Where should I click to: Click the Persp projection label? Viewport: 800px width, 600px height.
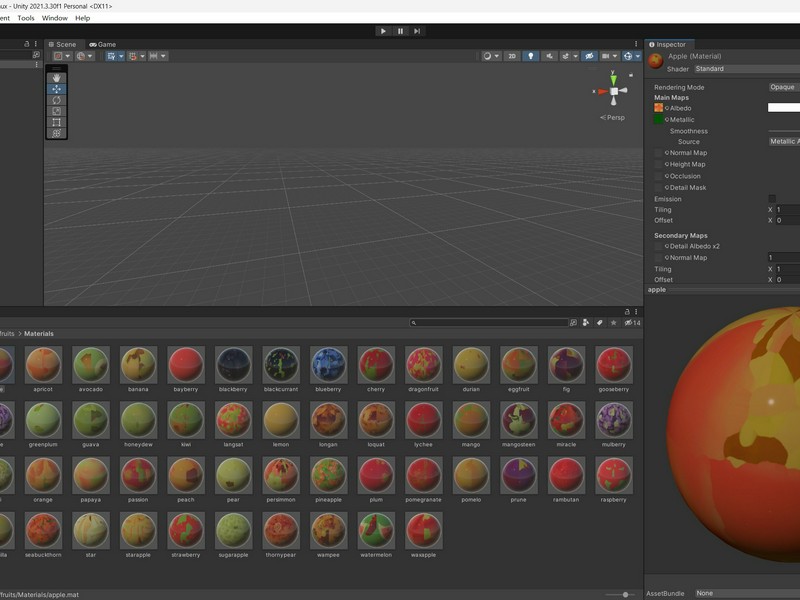click(612, 117)
